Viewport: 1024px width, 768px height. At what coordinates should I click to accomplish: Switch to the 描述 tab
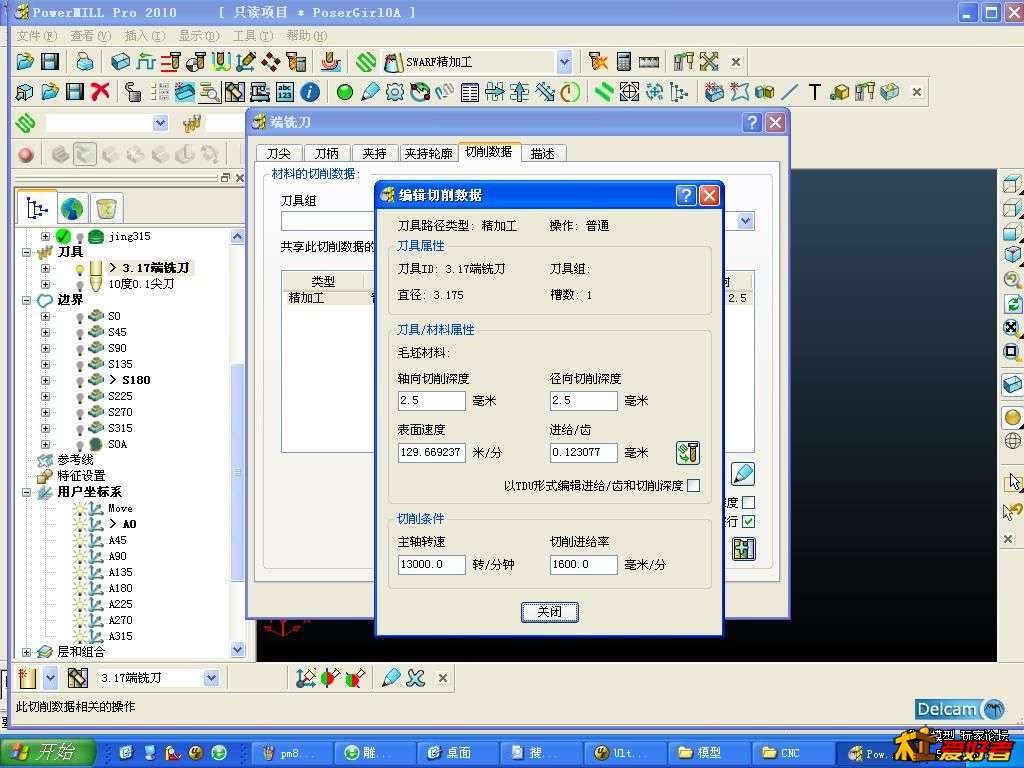pos(543,153)
